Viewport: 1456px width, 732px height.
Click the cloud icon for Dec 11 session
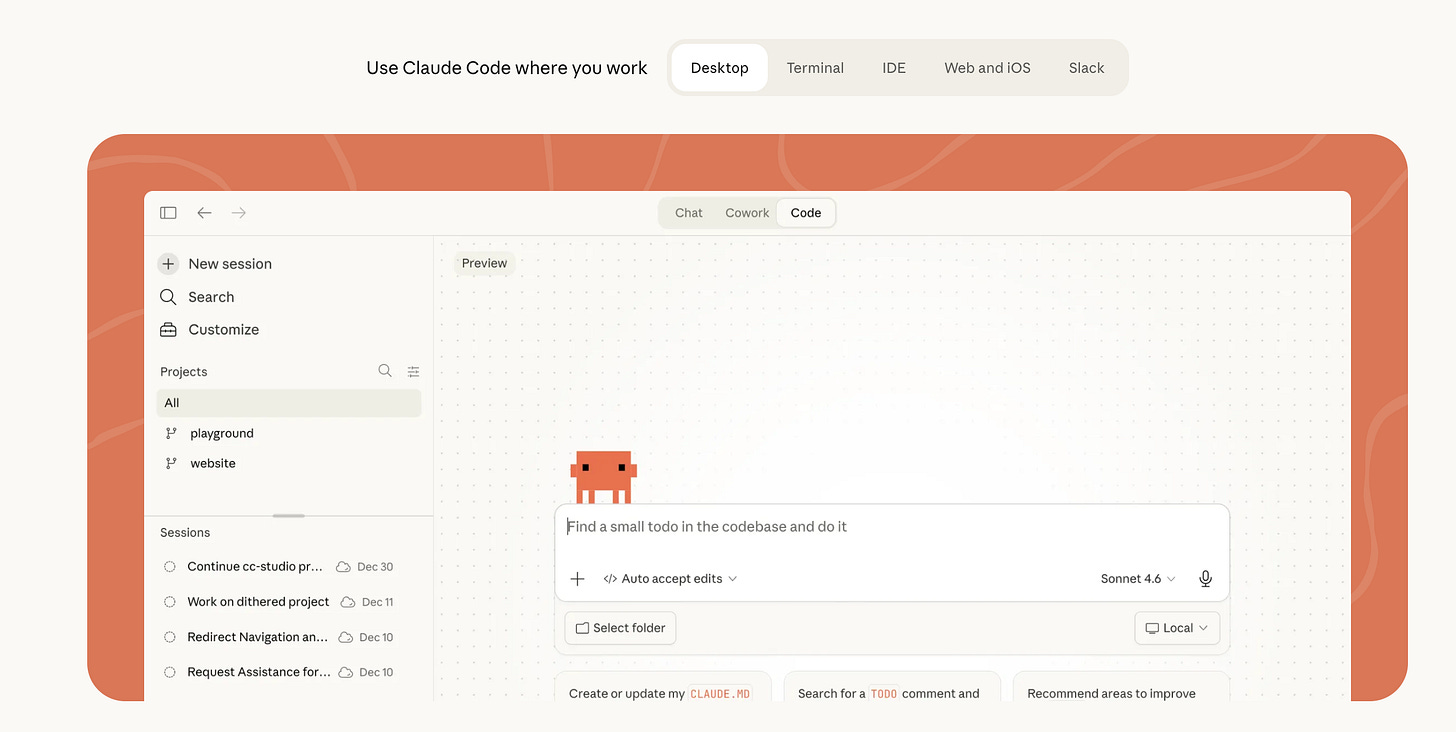coord(348,602)
